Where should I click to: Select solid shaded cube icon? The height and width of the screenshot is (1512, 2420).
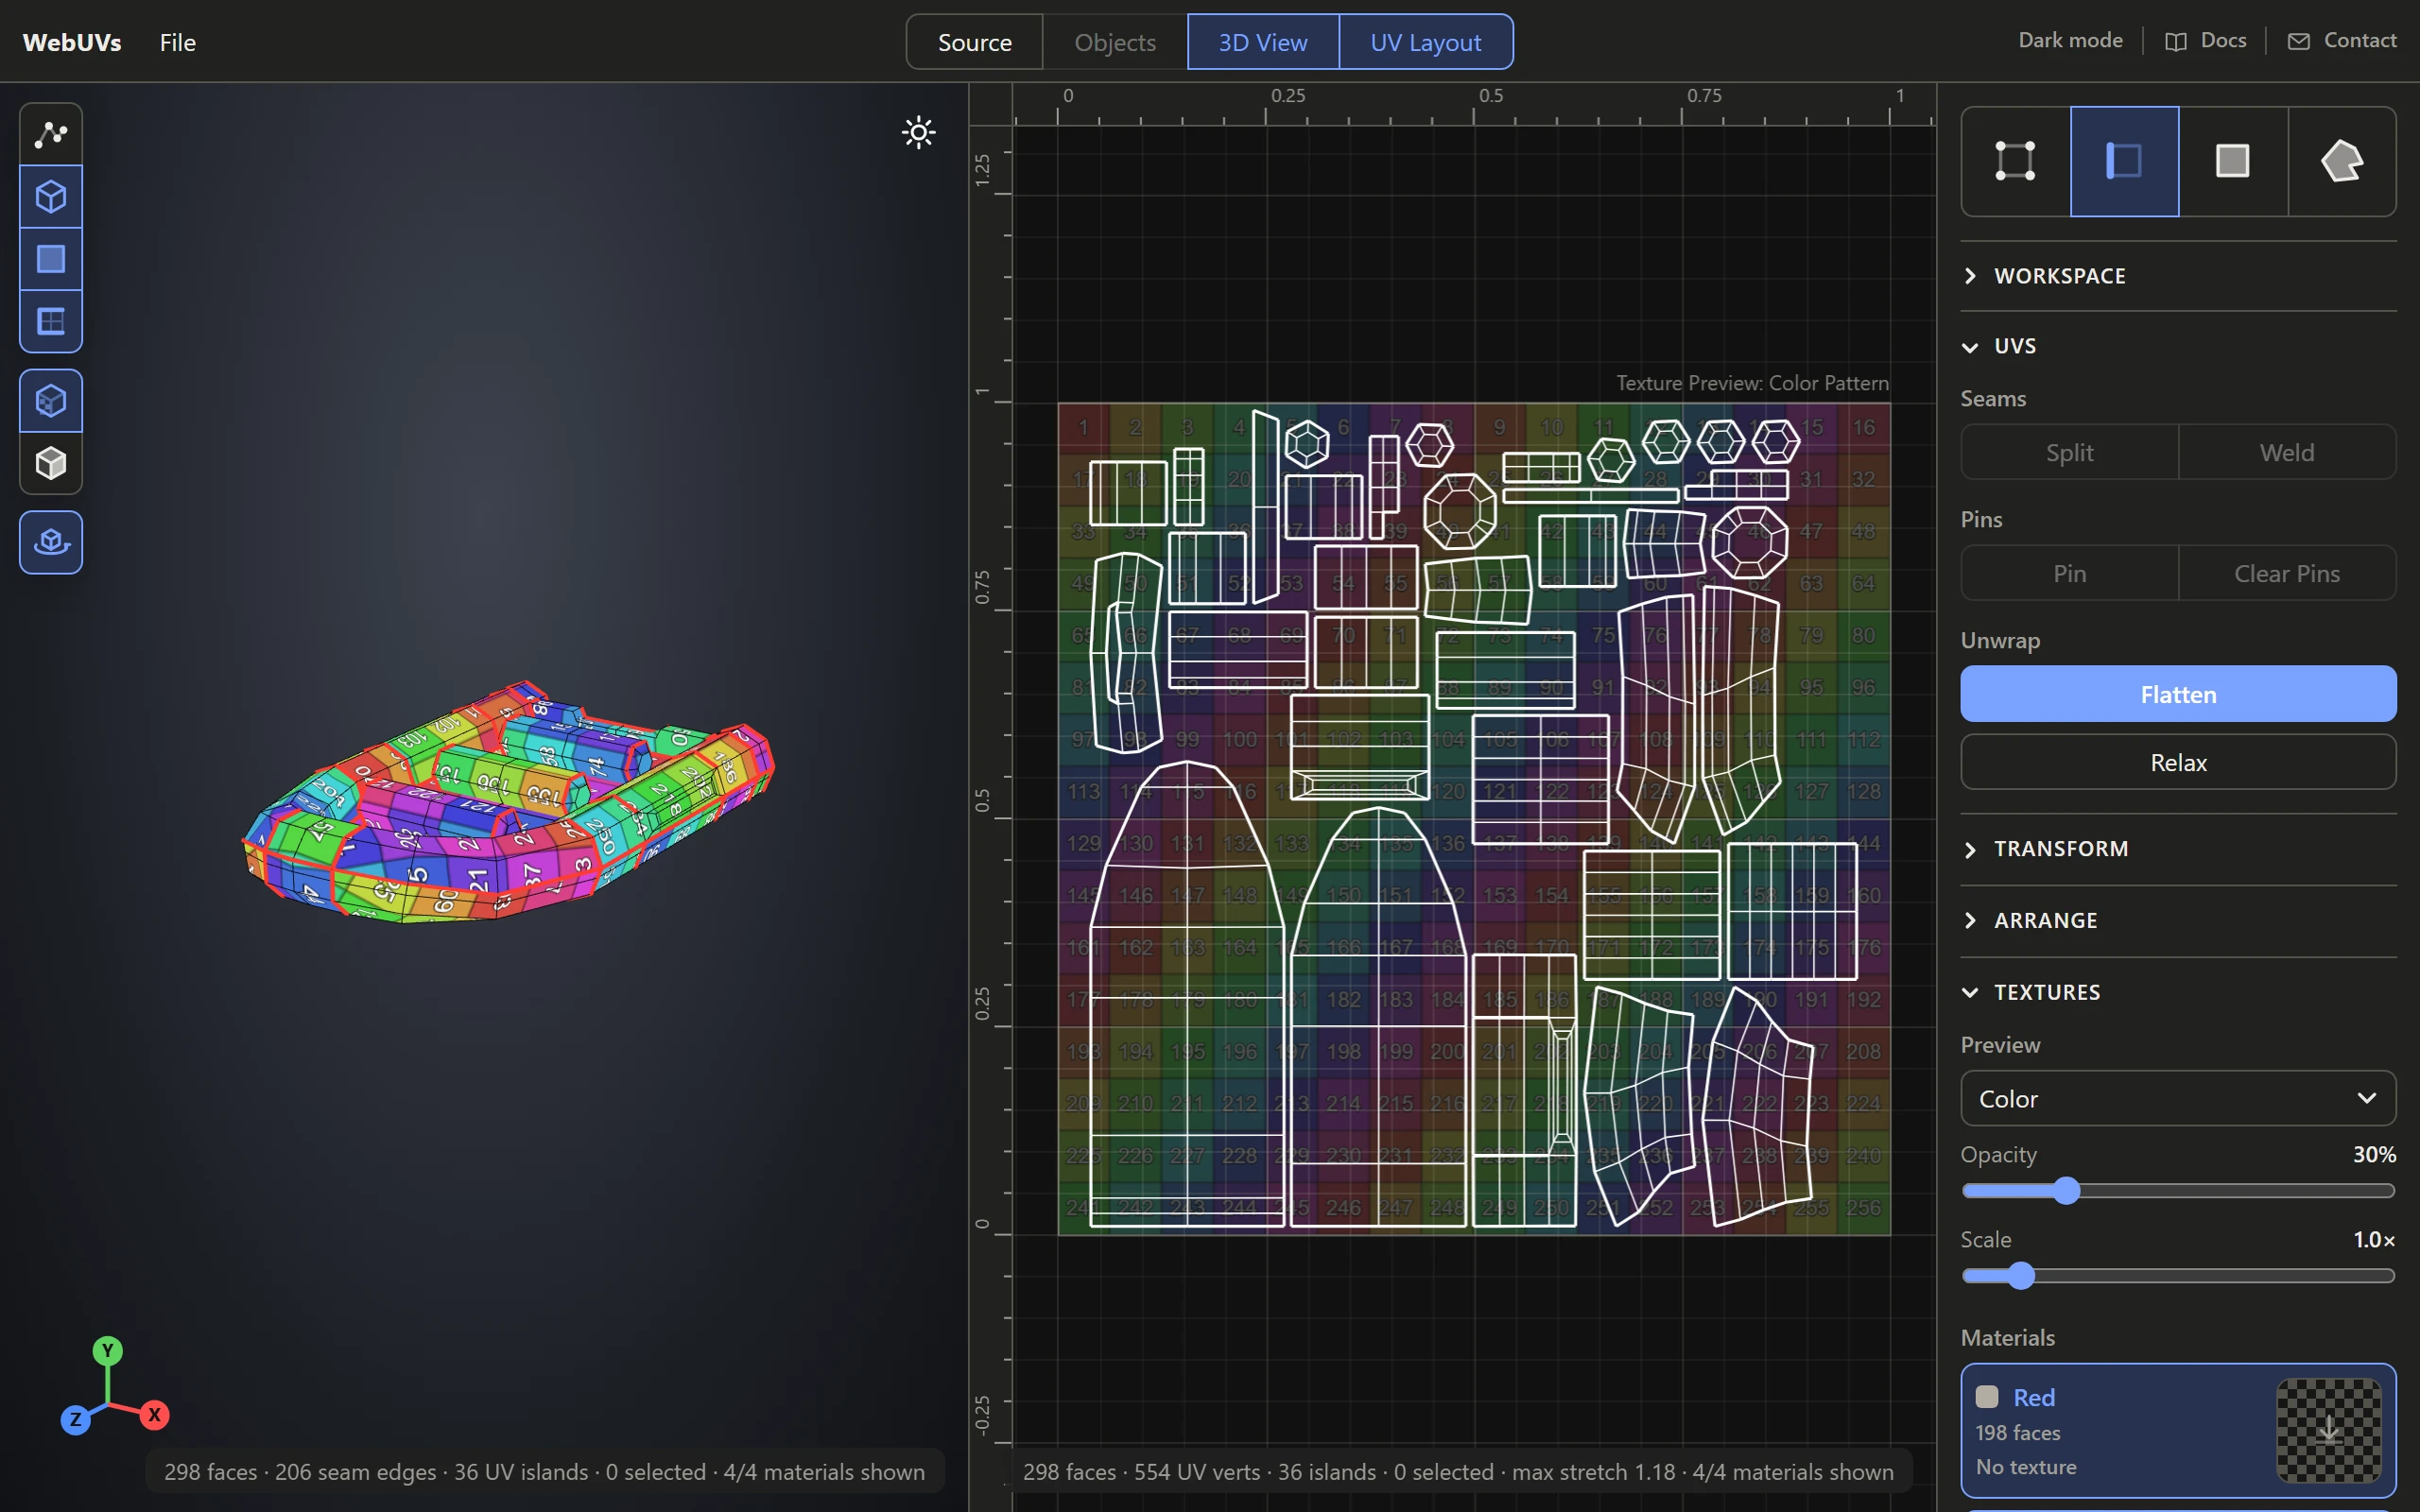(51, 463)
